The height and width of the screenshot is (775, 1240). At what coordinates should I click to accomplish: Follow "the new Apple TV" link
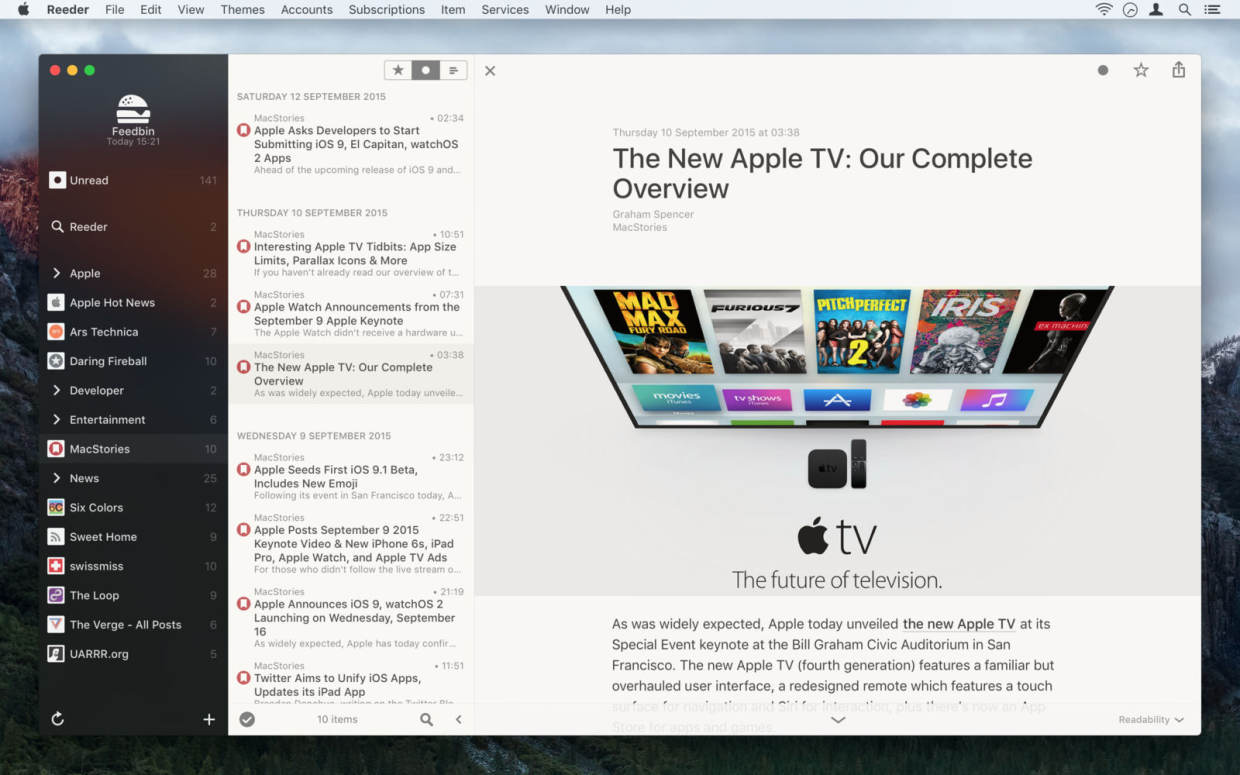[x=958, y=624]
